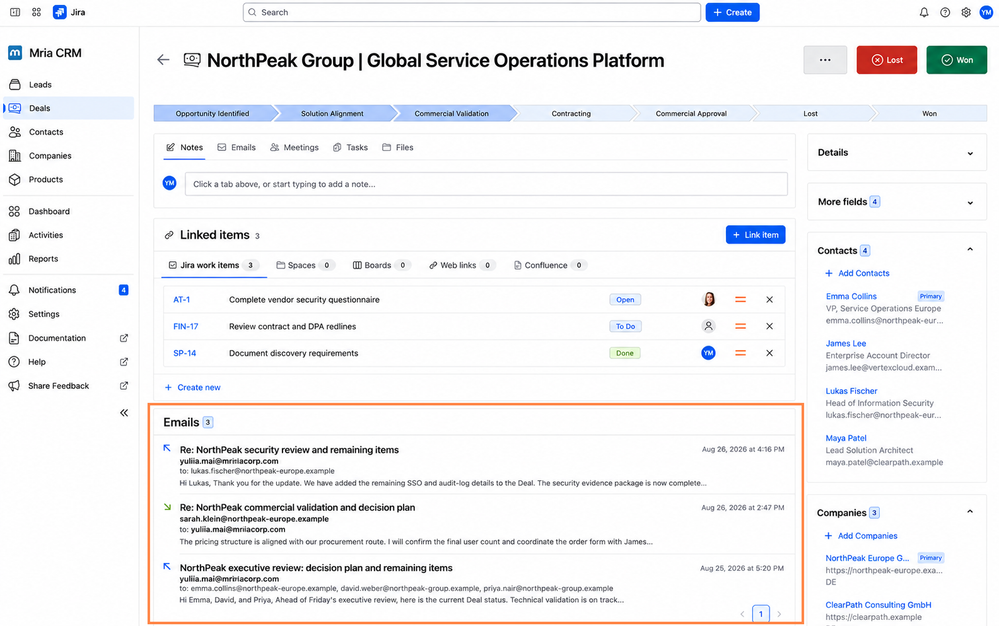
Task: Click the Link item button
Action: tap(756, 235)
